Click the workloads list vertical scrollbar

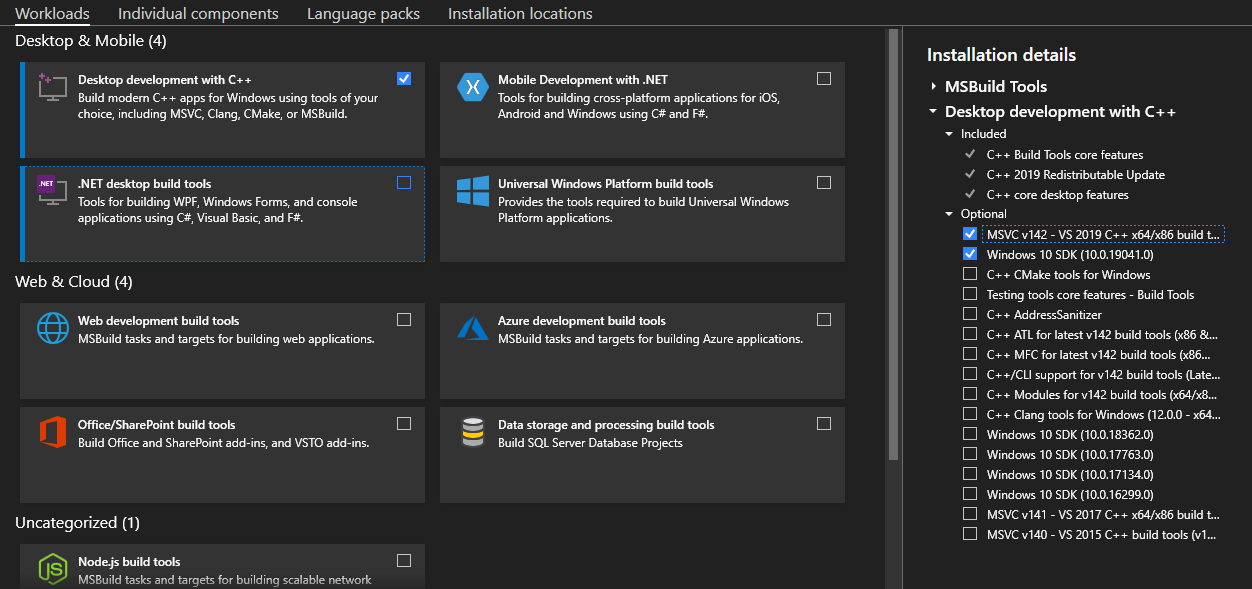click(893, 245)
